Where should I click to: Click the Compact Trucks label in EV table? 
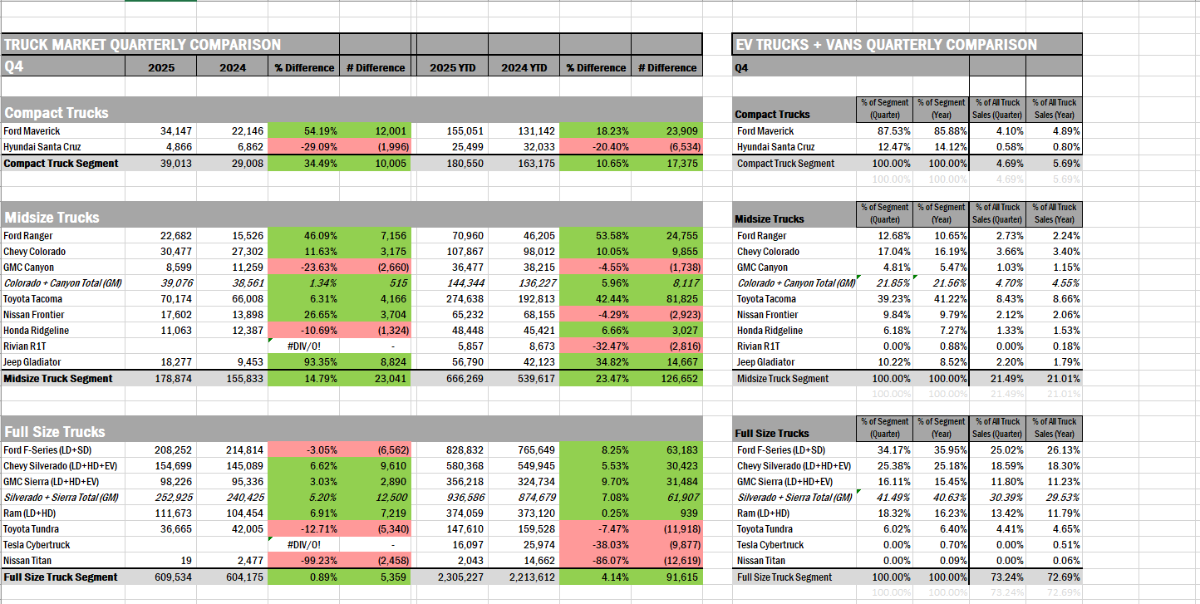click(771, 114)
